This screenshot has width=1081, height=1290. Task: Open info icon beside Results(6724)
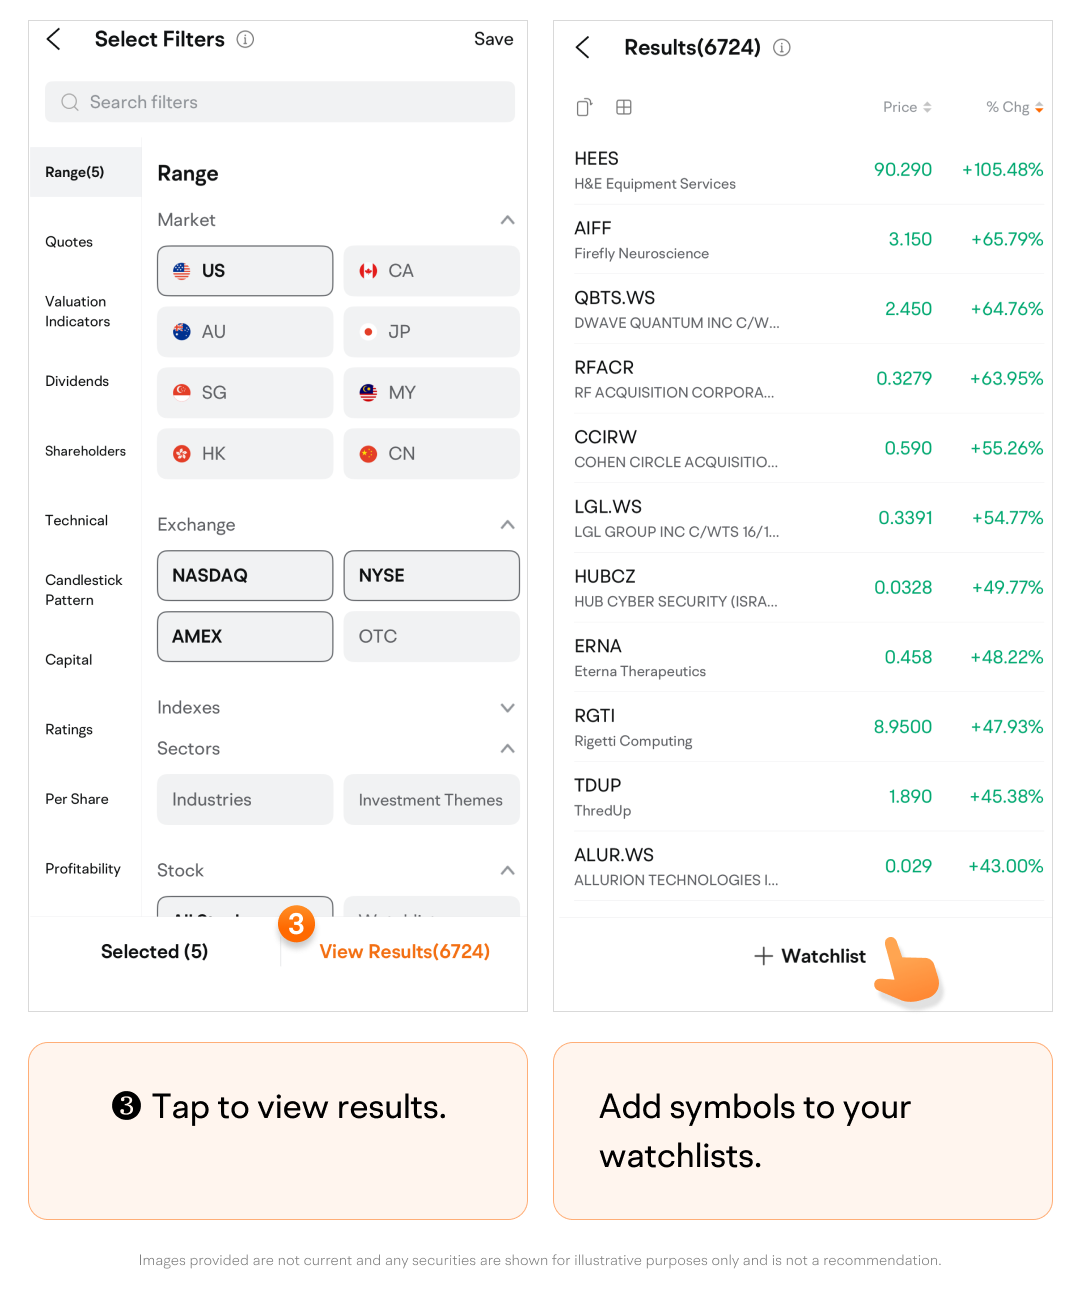point(782,47)
